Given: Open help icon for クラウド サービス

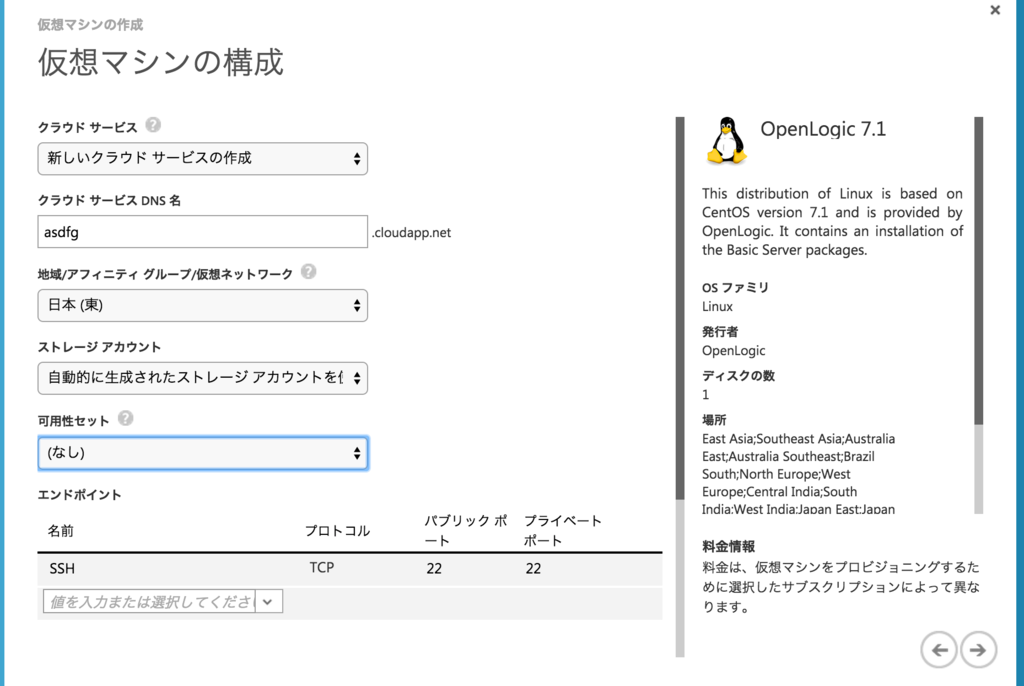Looking at the screenshot, I should tap(153, 125).
